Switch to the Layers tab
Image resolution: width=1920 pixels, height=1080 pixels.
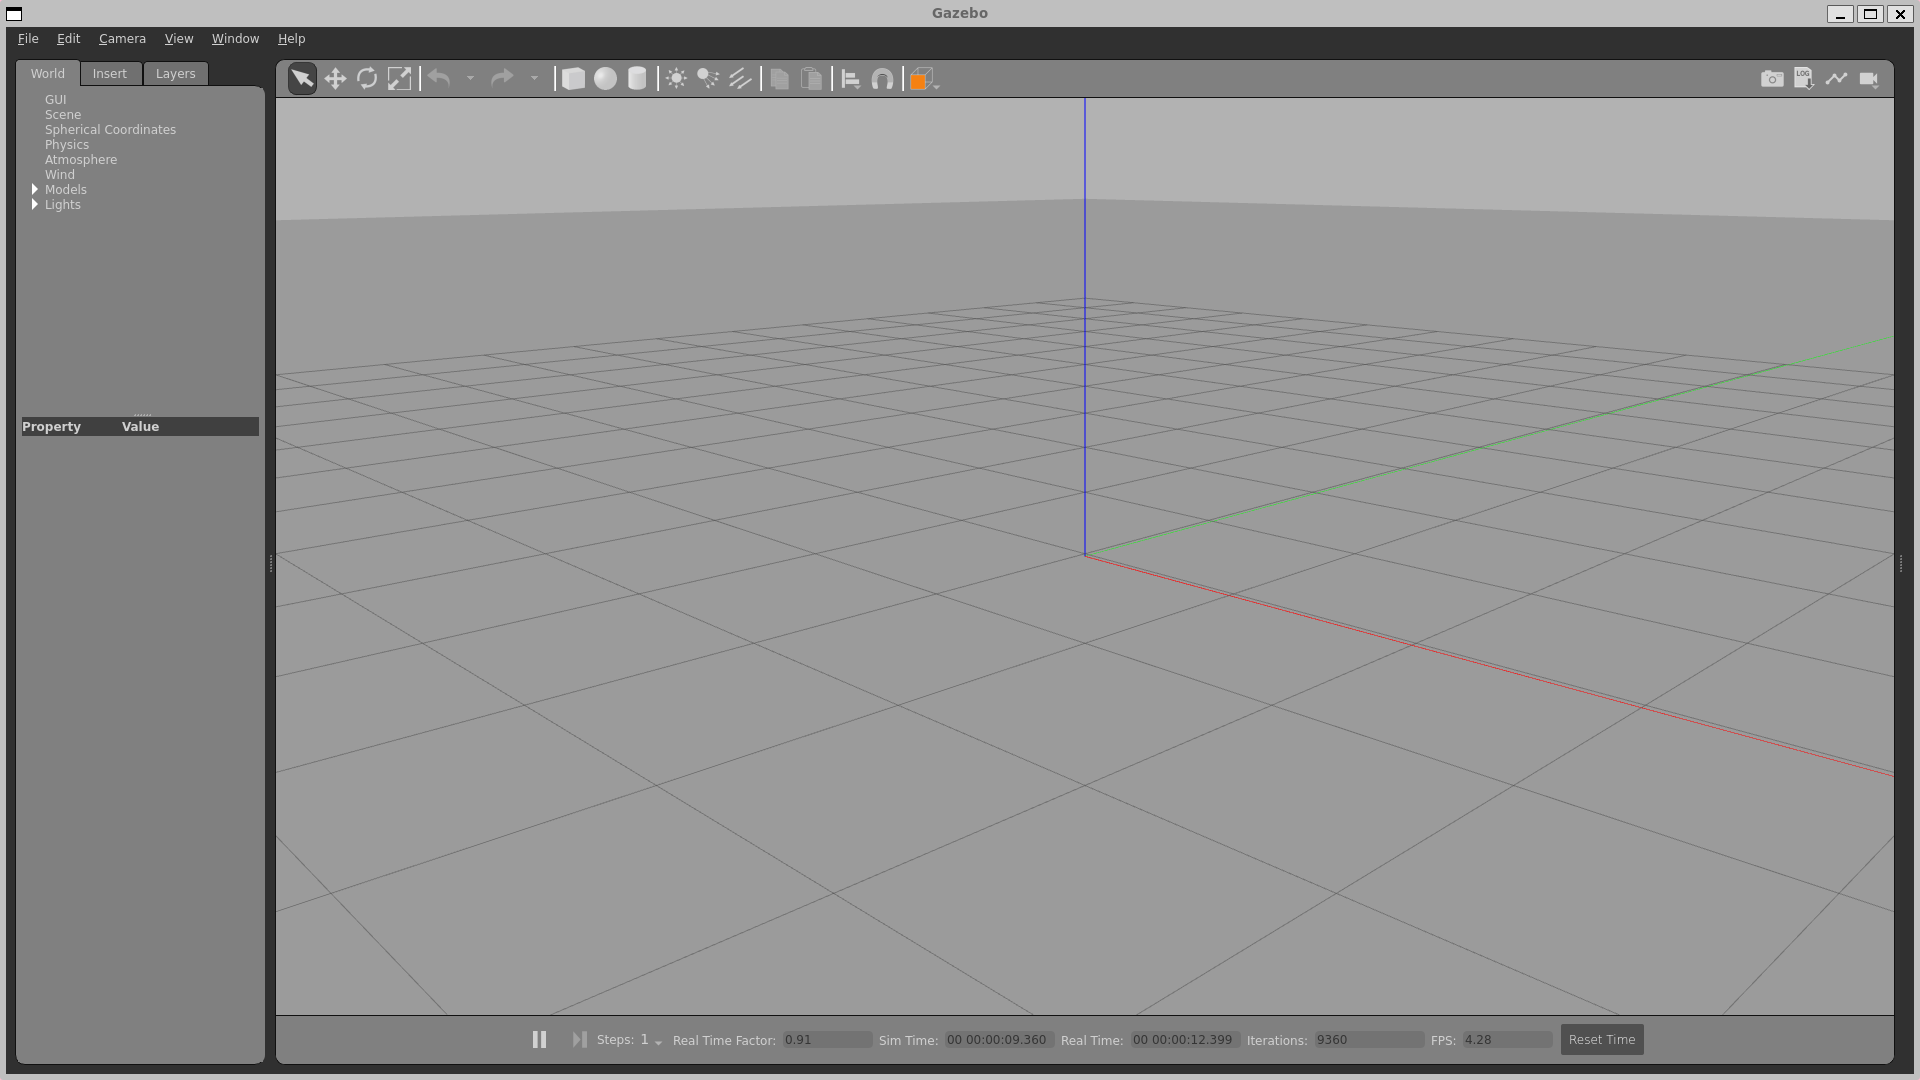175,74
